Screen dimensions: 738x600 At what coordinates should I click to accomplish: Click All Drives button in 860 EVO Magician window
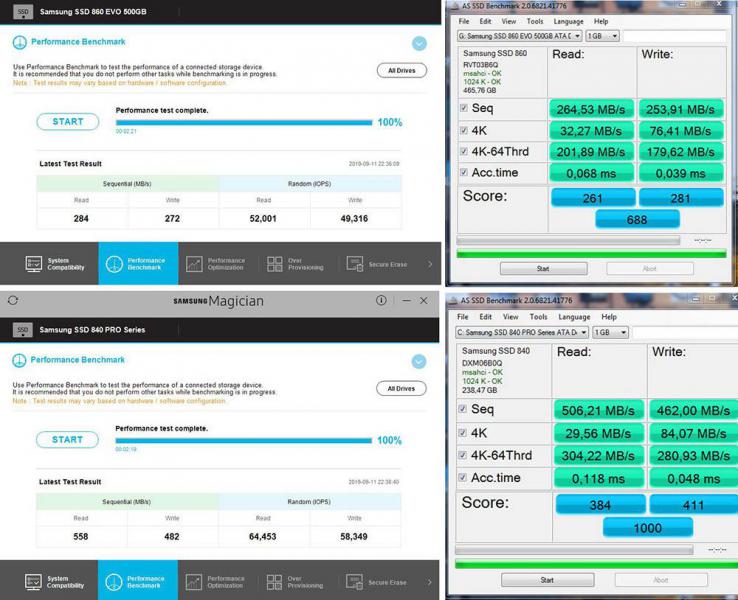(x=401, y=71)
